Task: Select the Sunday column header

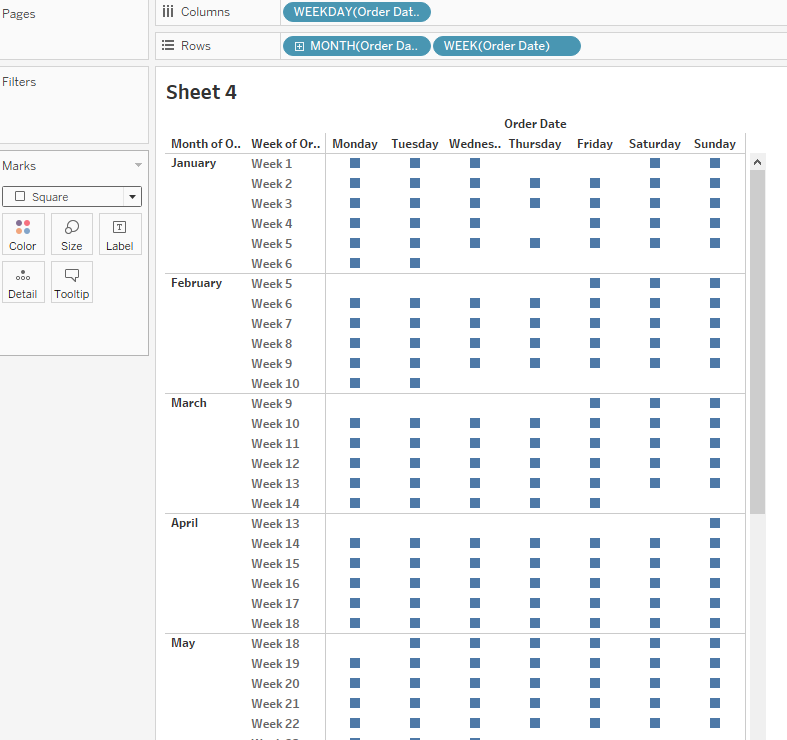Action: (x=715, y=144)
